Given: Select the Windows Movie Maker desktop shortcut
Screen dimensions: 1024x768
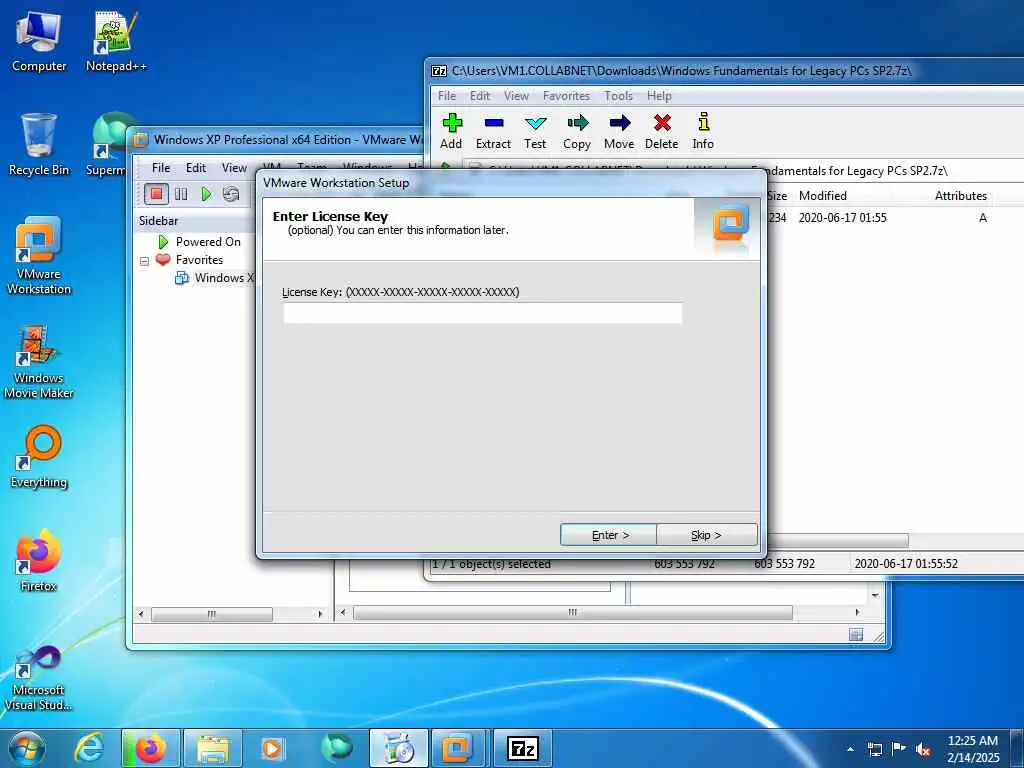Looking at the screenshot, I should click(x=39, y=361).
